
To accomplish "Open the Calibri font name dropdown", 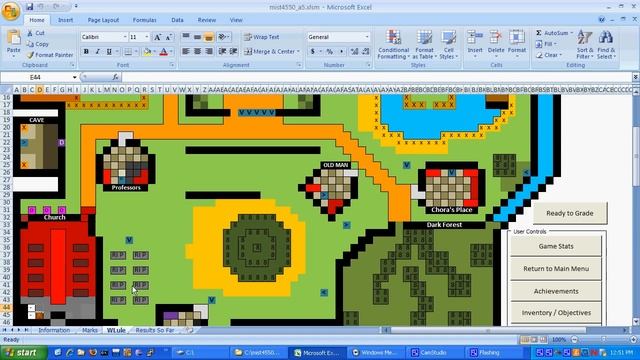I will (x=124, y=37).
